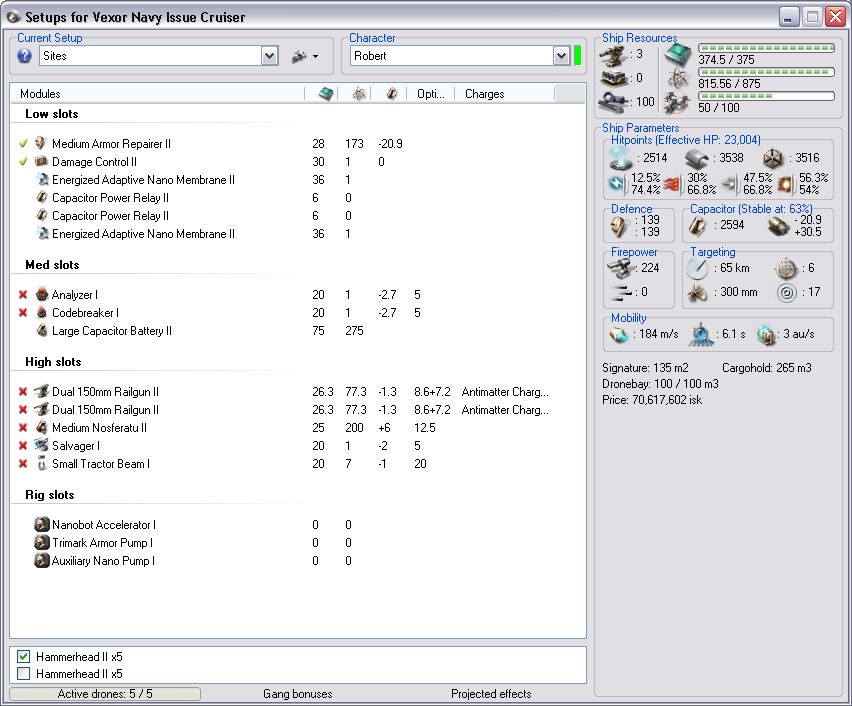The width and height of the screenshot is (852, 706).
Task: Click the Trimark Armor Pump I rig icon
Action: [41, 542]
